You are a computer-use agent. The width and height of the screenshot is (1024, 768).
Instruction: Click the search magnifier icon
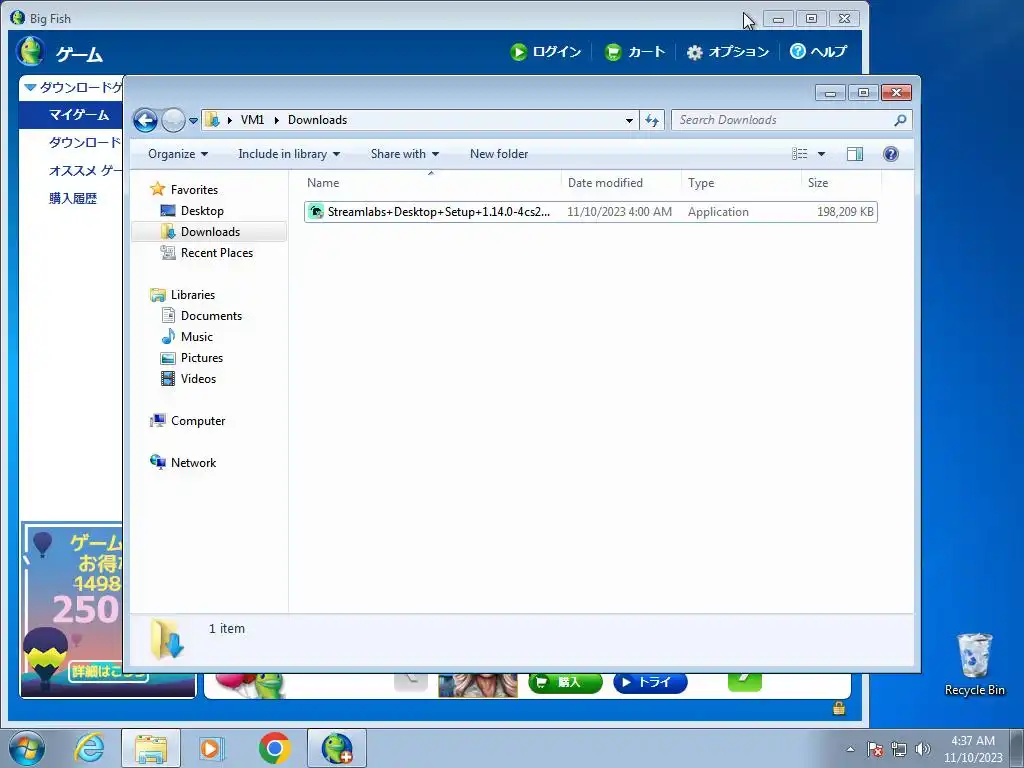coord(901,120)
